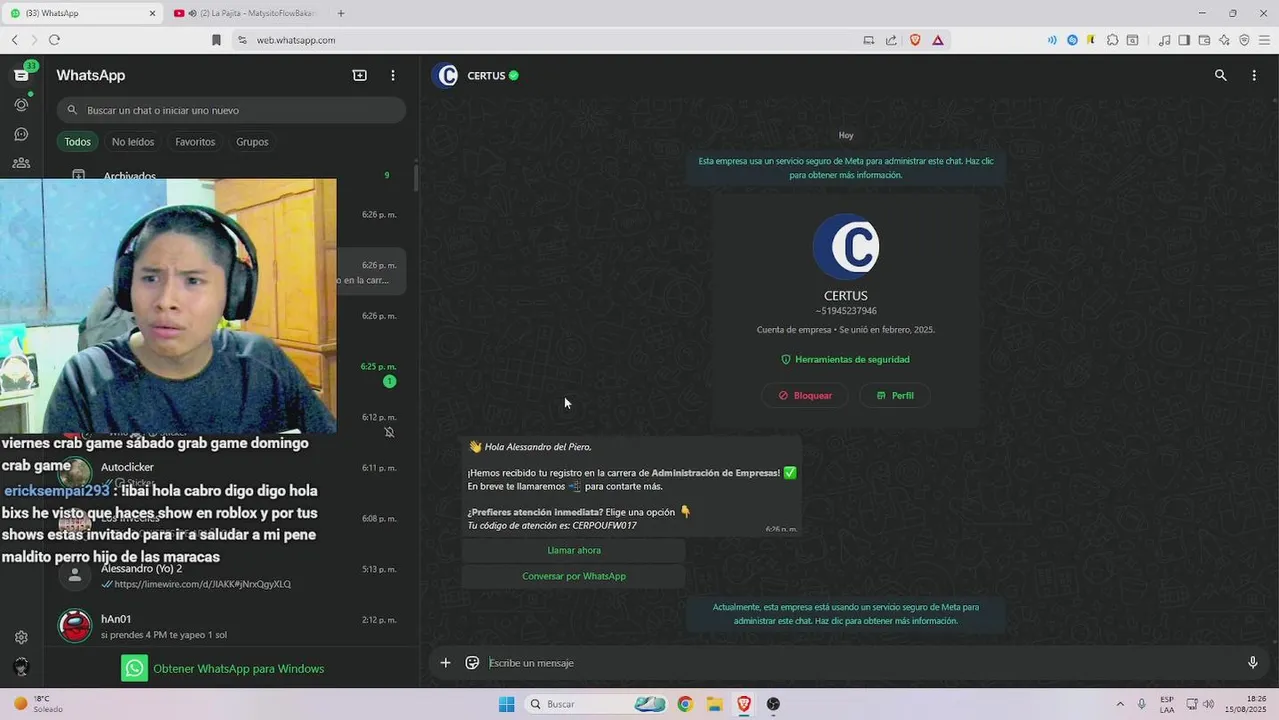
Task: Open the Status updates icon
Action: point(21,104)
